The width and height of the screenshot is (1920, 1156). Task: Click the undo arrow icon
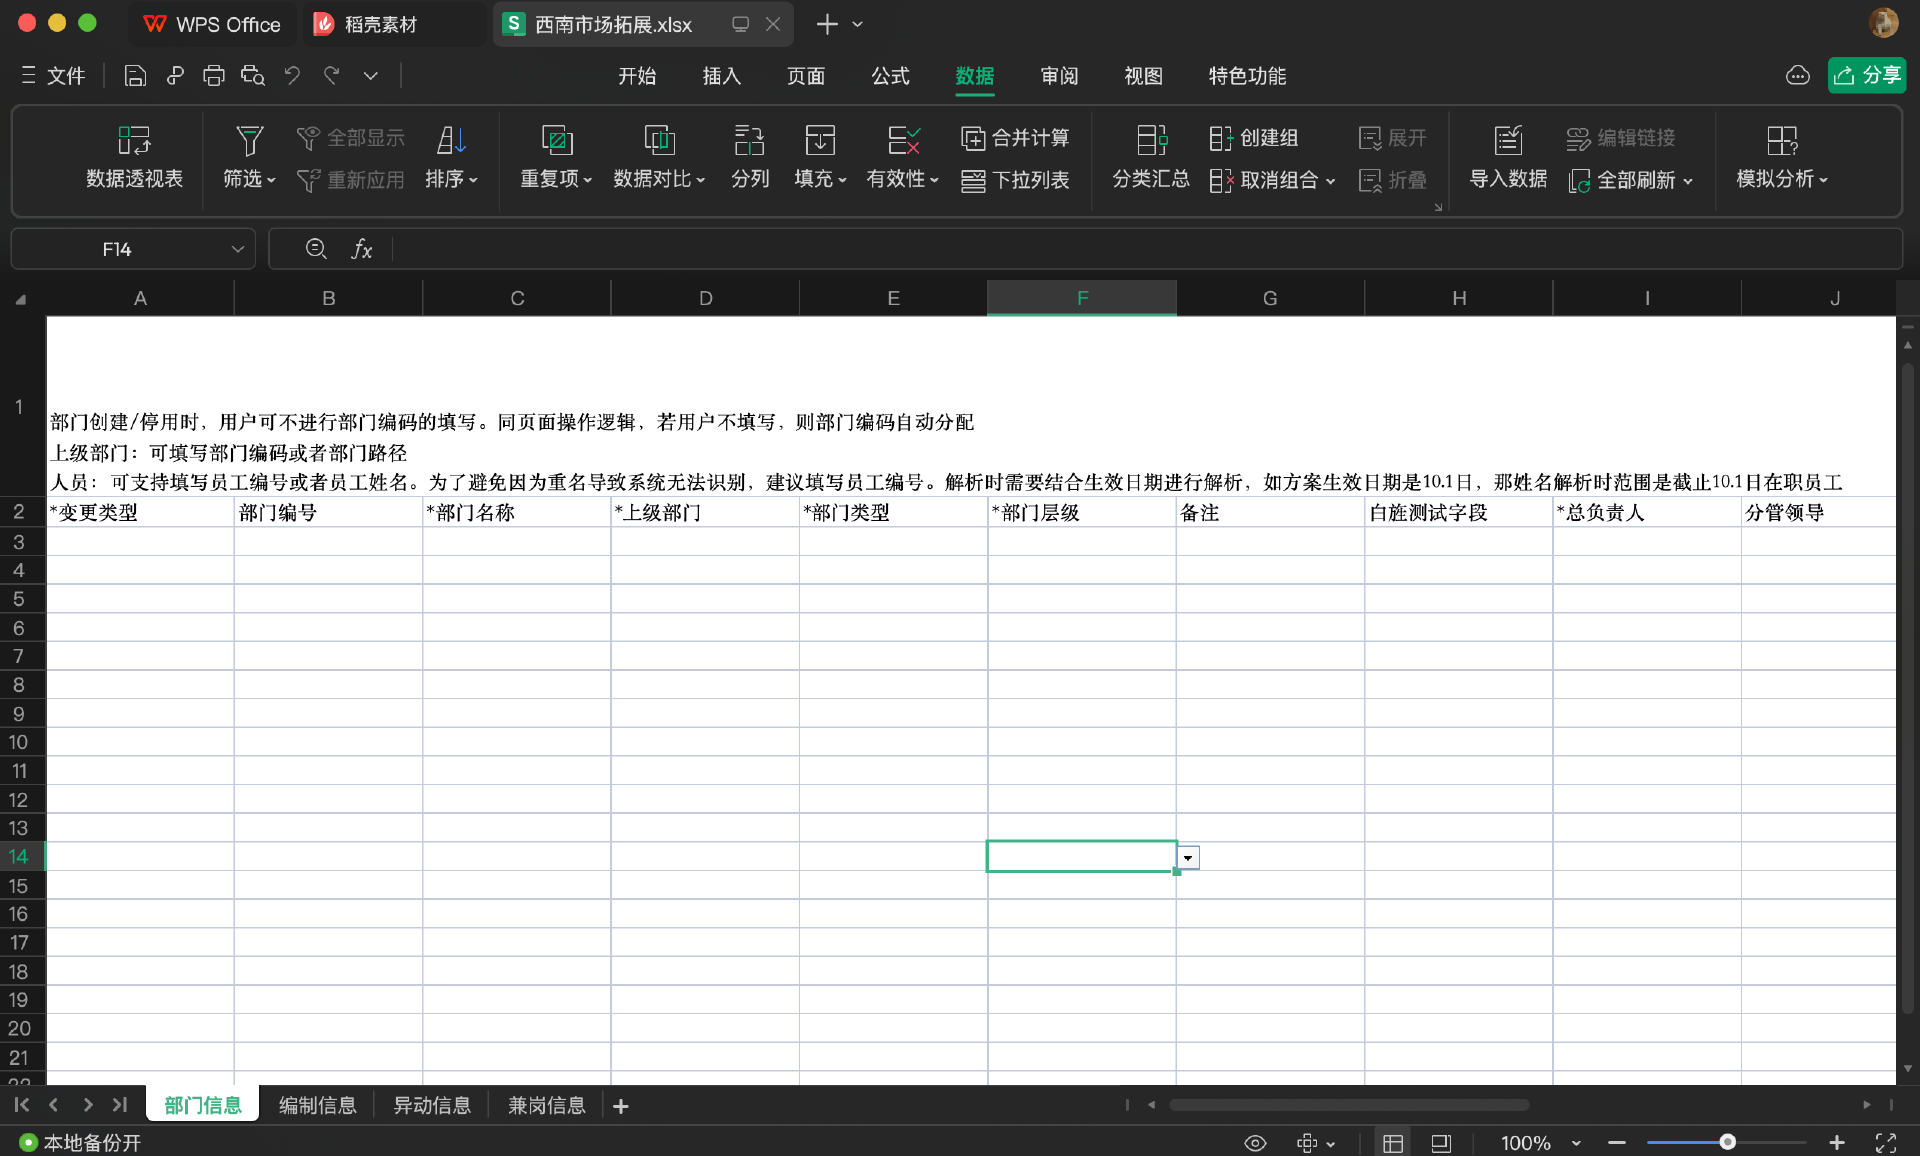[292, 76]
